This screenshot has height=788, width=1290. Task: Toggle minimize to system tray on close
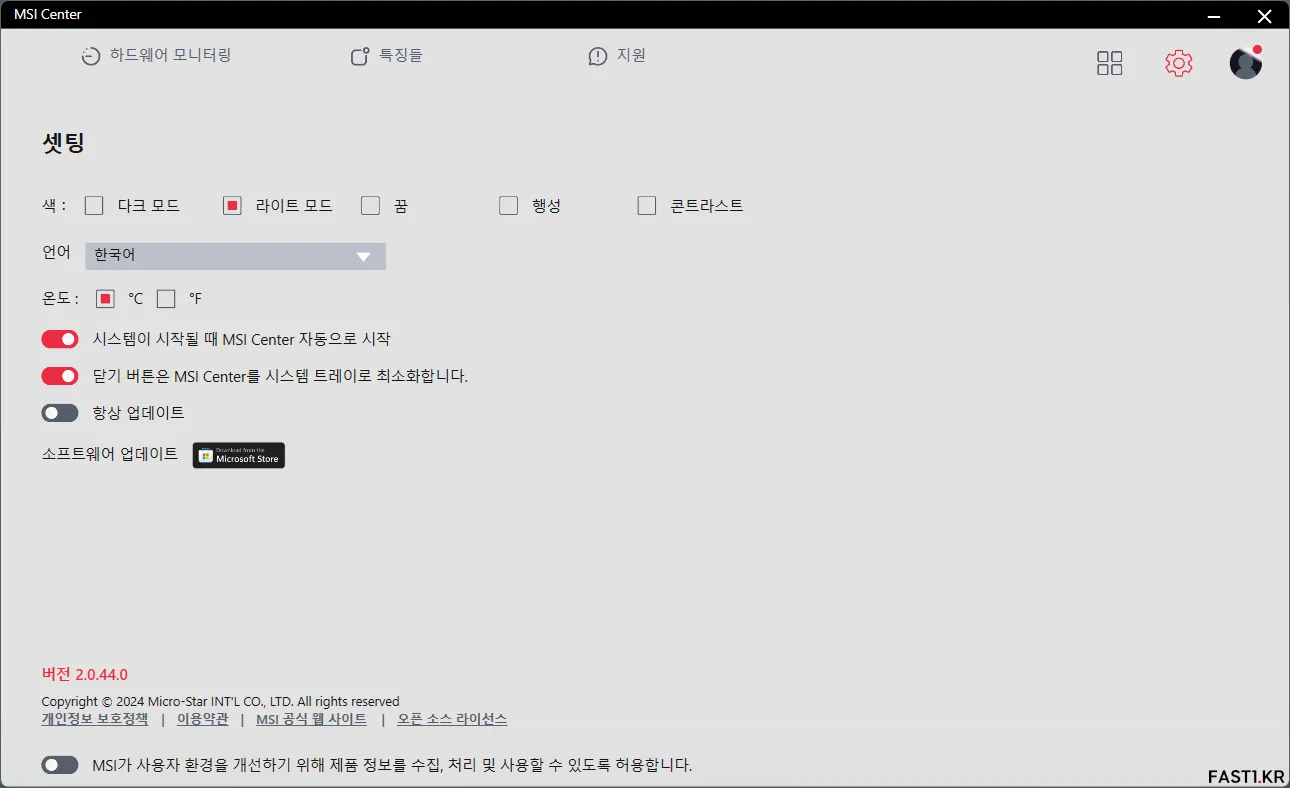pos(60,376)
